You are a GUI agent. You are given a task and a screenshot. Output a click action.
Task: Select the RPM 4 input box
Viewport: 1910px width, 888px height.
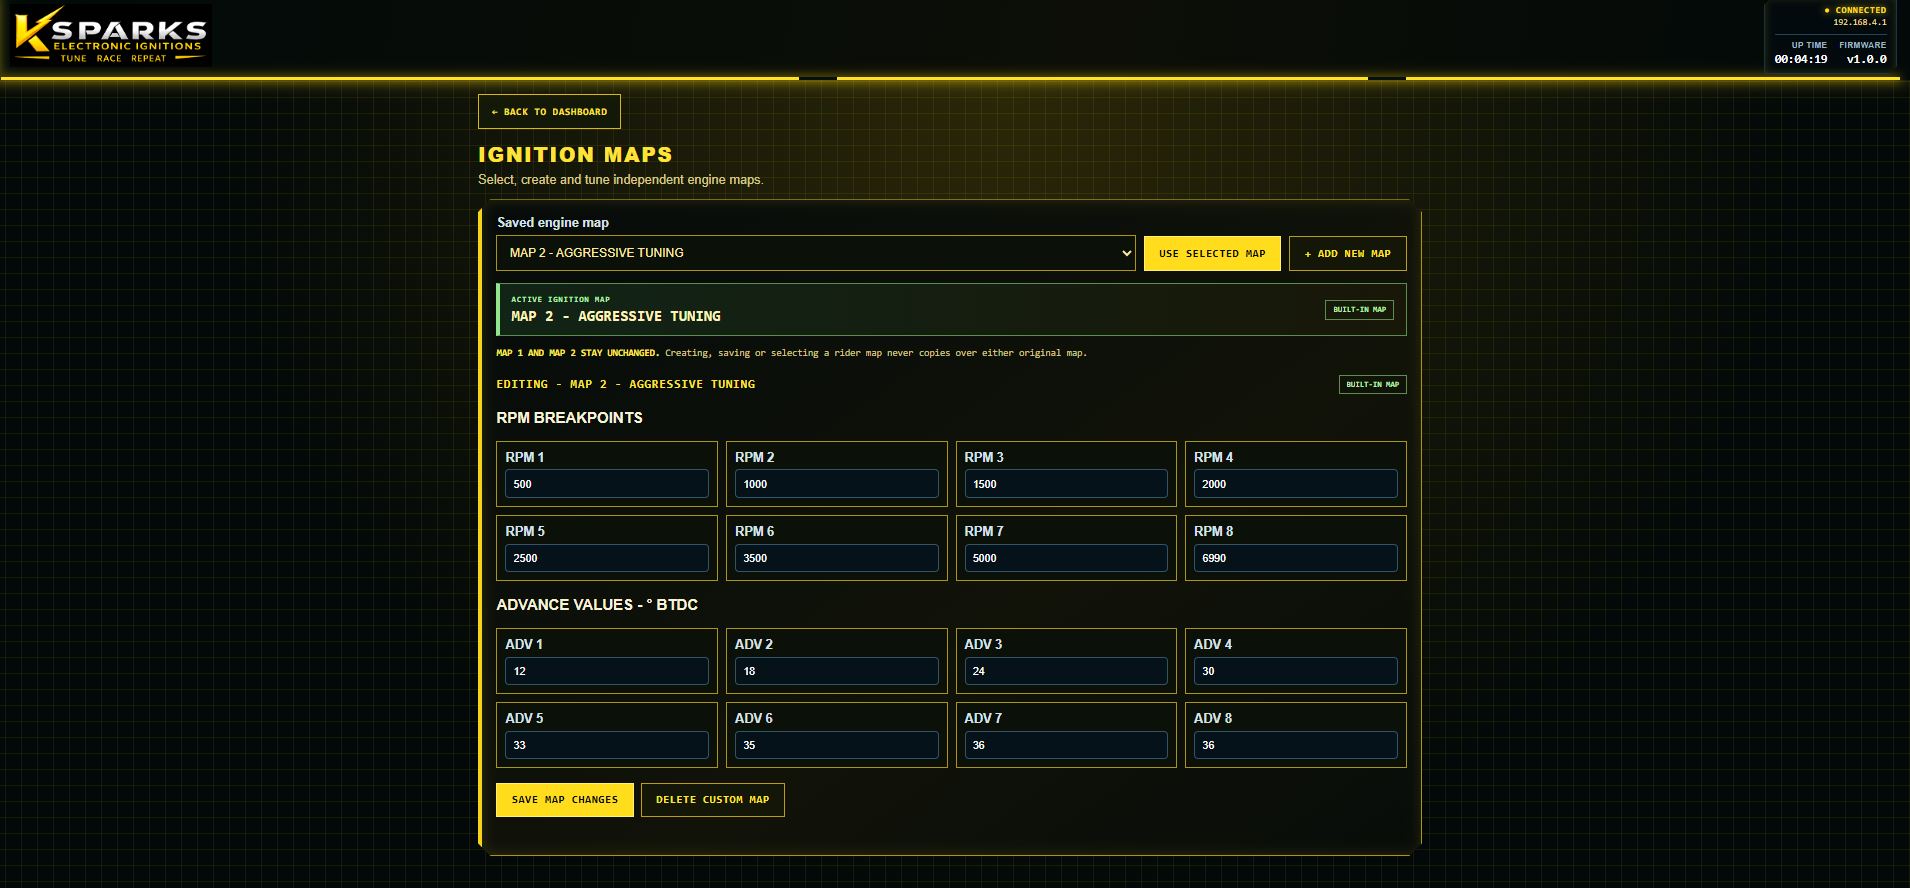tap(1296, 484)
